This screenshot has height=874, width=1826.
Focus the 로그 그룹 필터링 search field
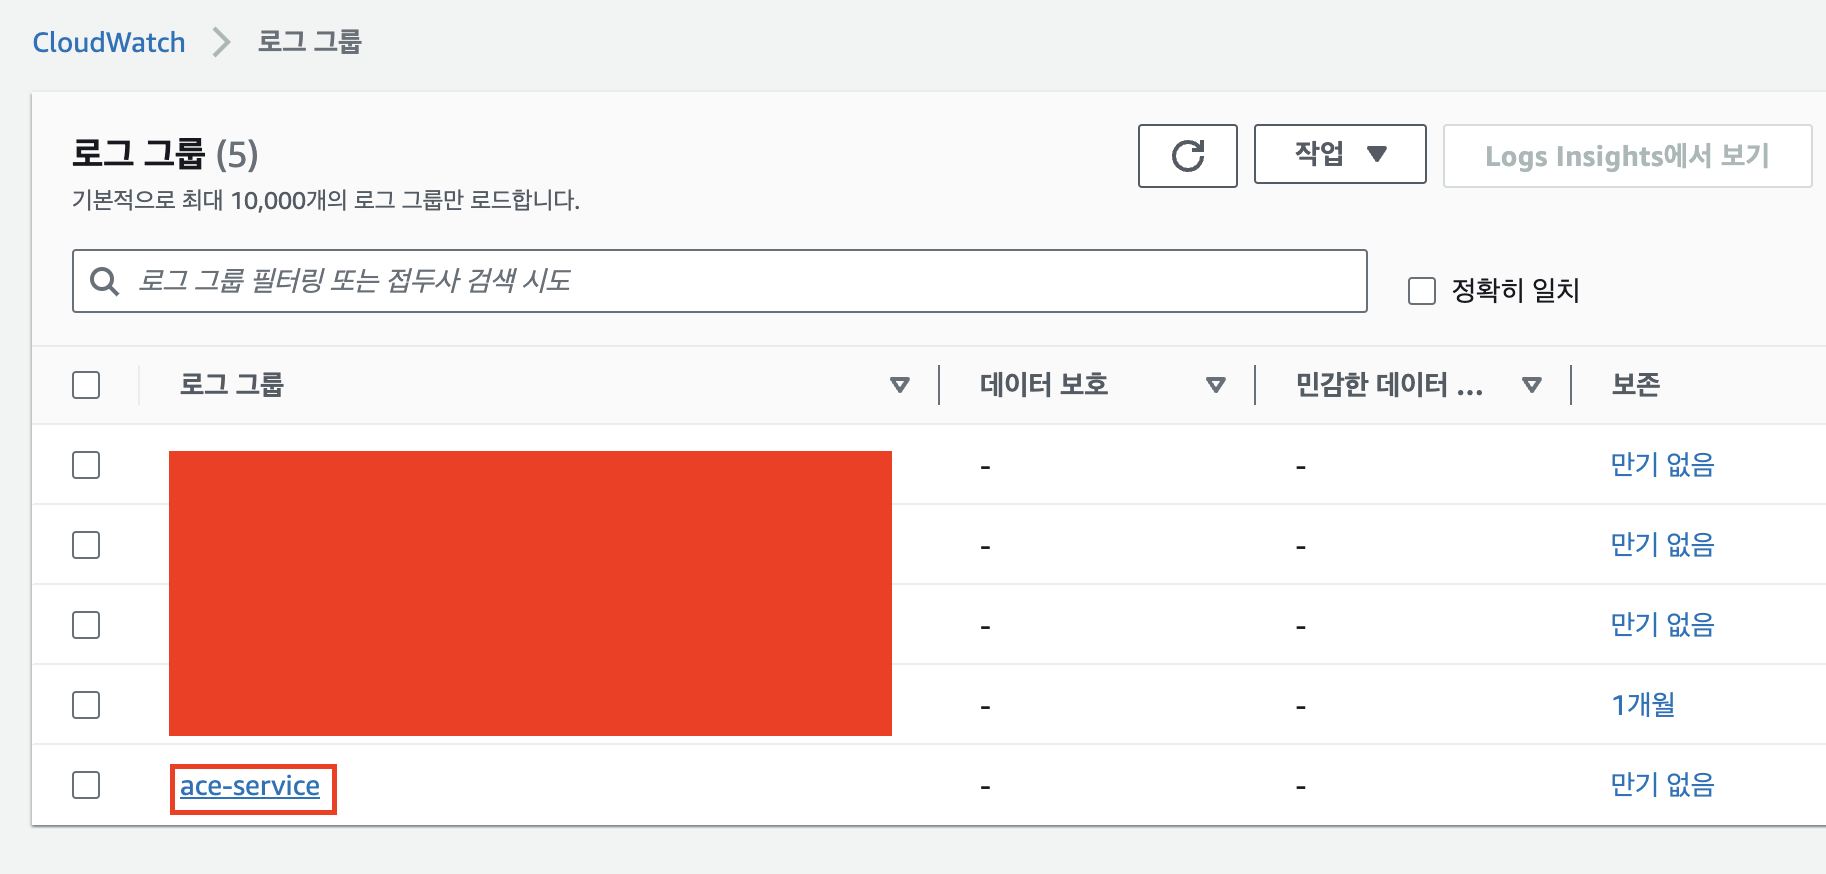[719, 281]
